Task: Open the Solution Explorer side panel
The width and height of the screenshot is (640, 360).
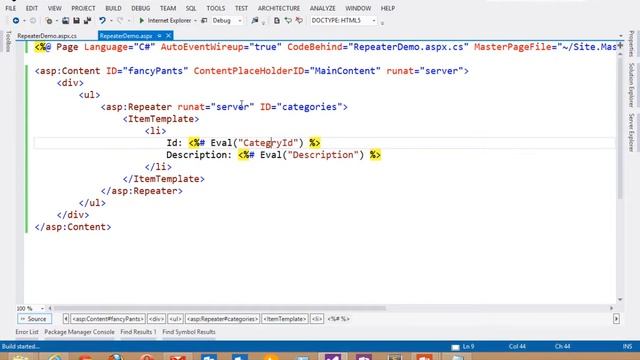Action: (x=631, y=85)
